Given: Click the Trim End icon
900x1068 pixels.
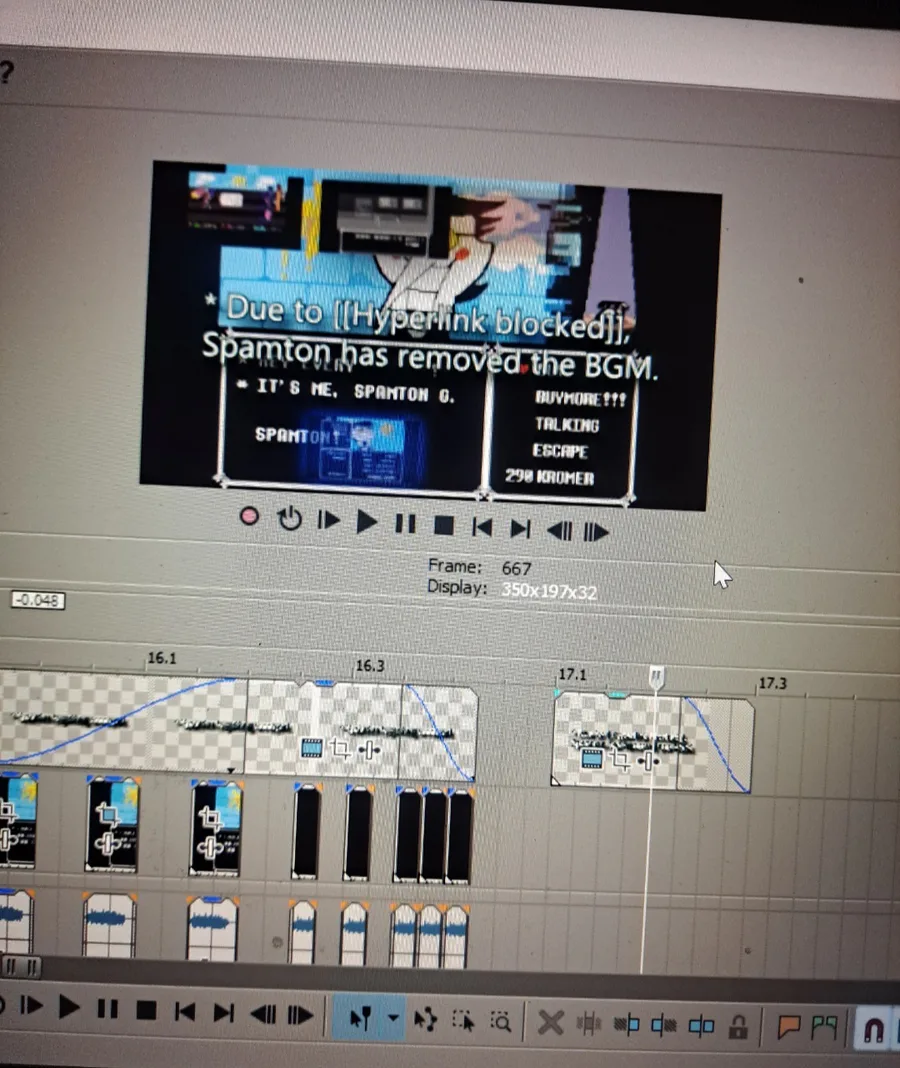Looking at the screenshot, I should [x=664, y=1024].
